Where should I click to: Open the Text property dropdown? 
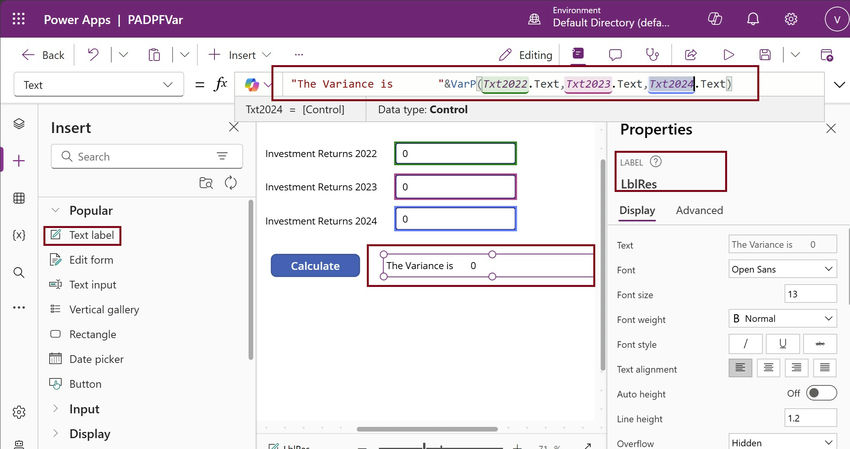pyautogui.click(x=99, y=85)
